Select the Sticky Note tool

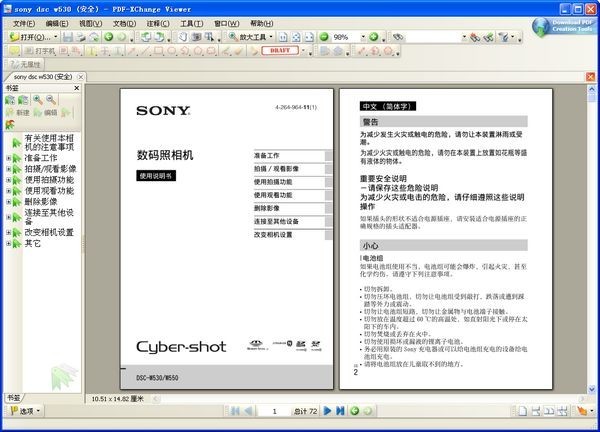pos(14,51)
